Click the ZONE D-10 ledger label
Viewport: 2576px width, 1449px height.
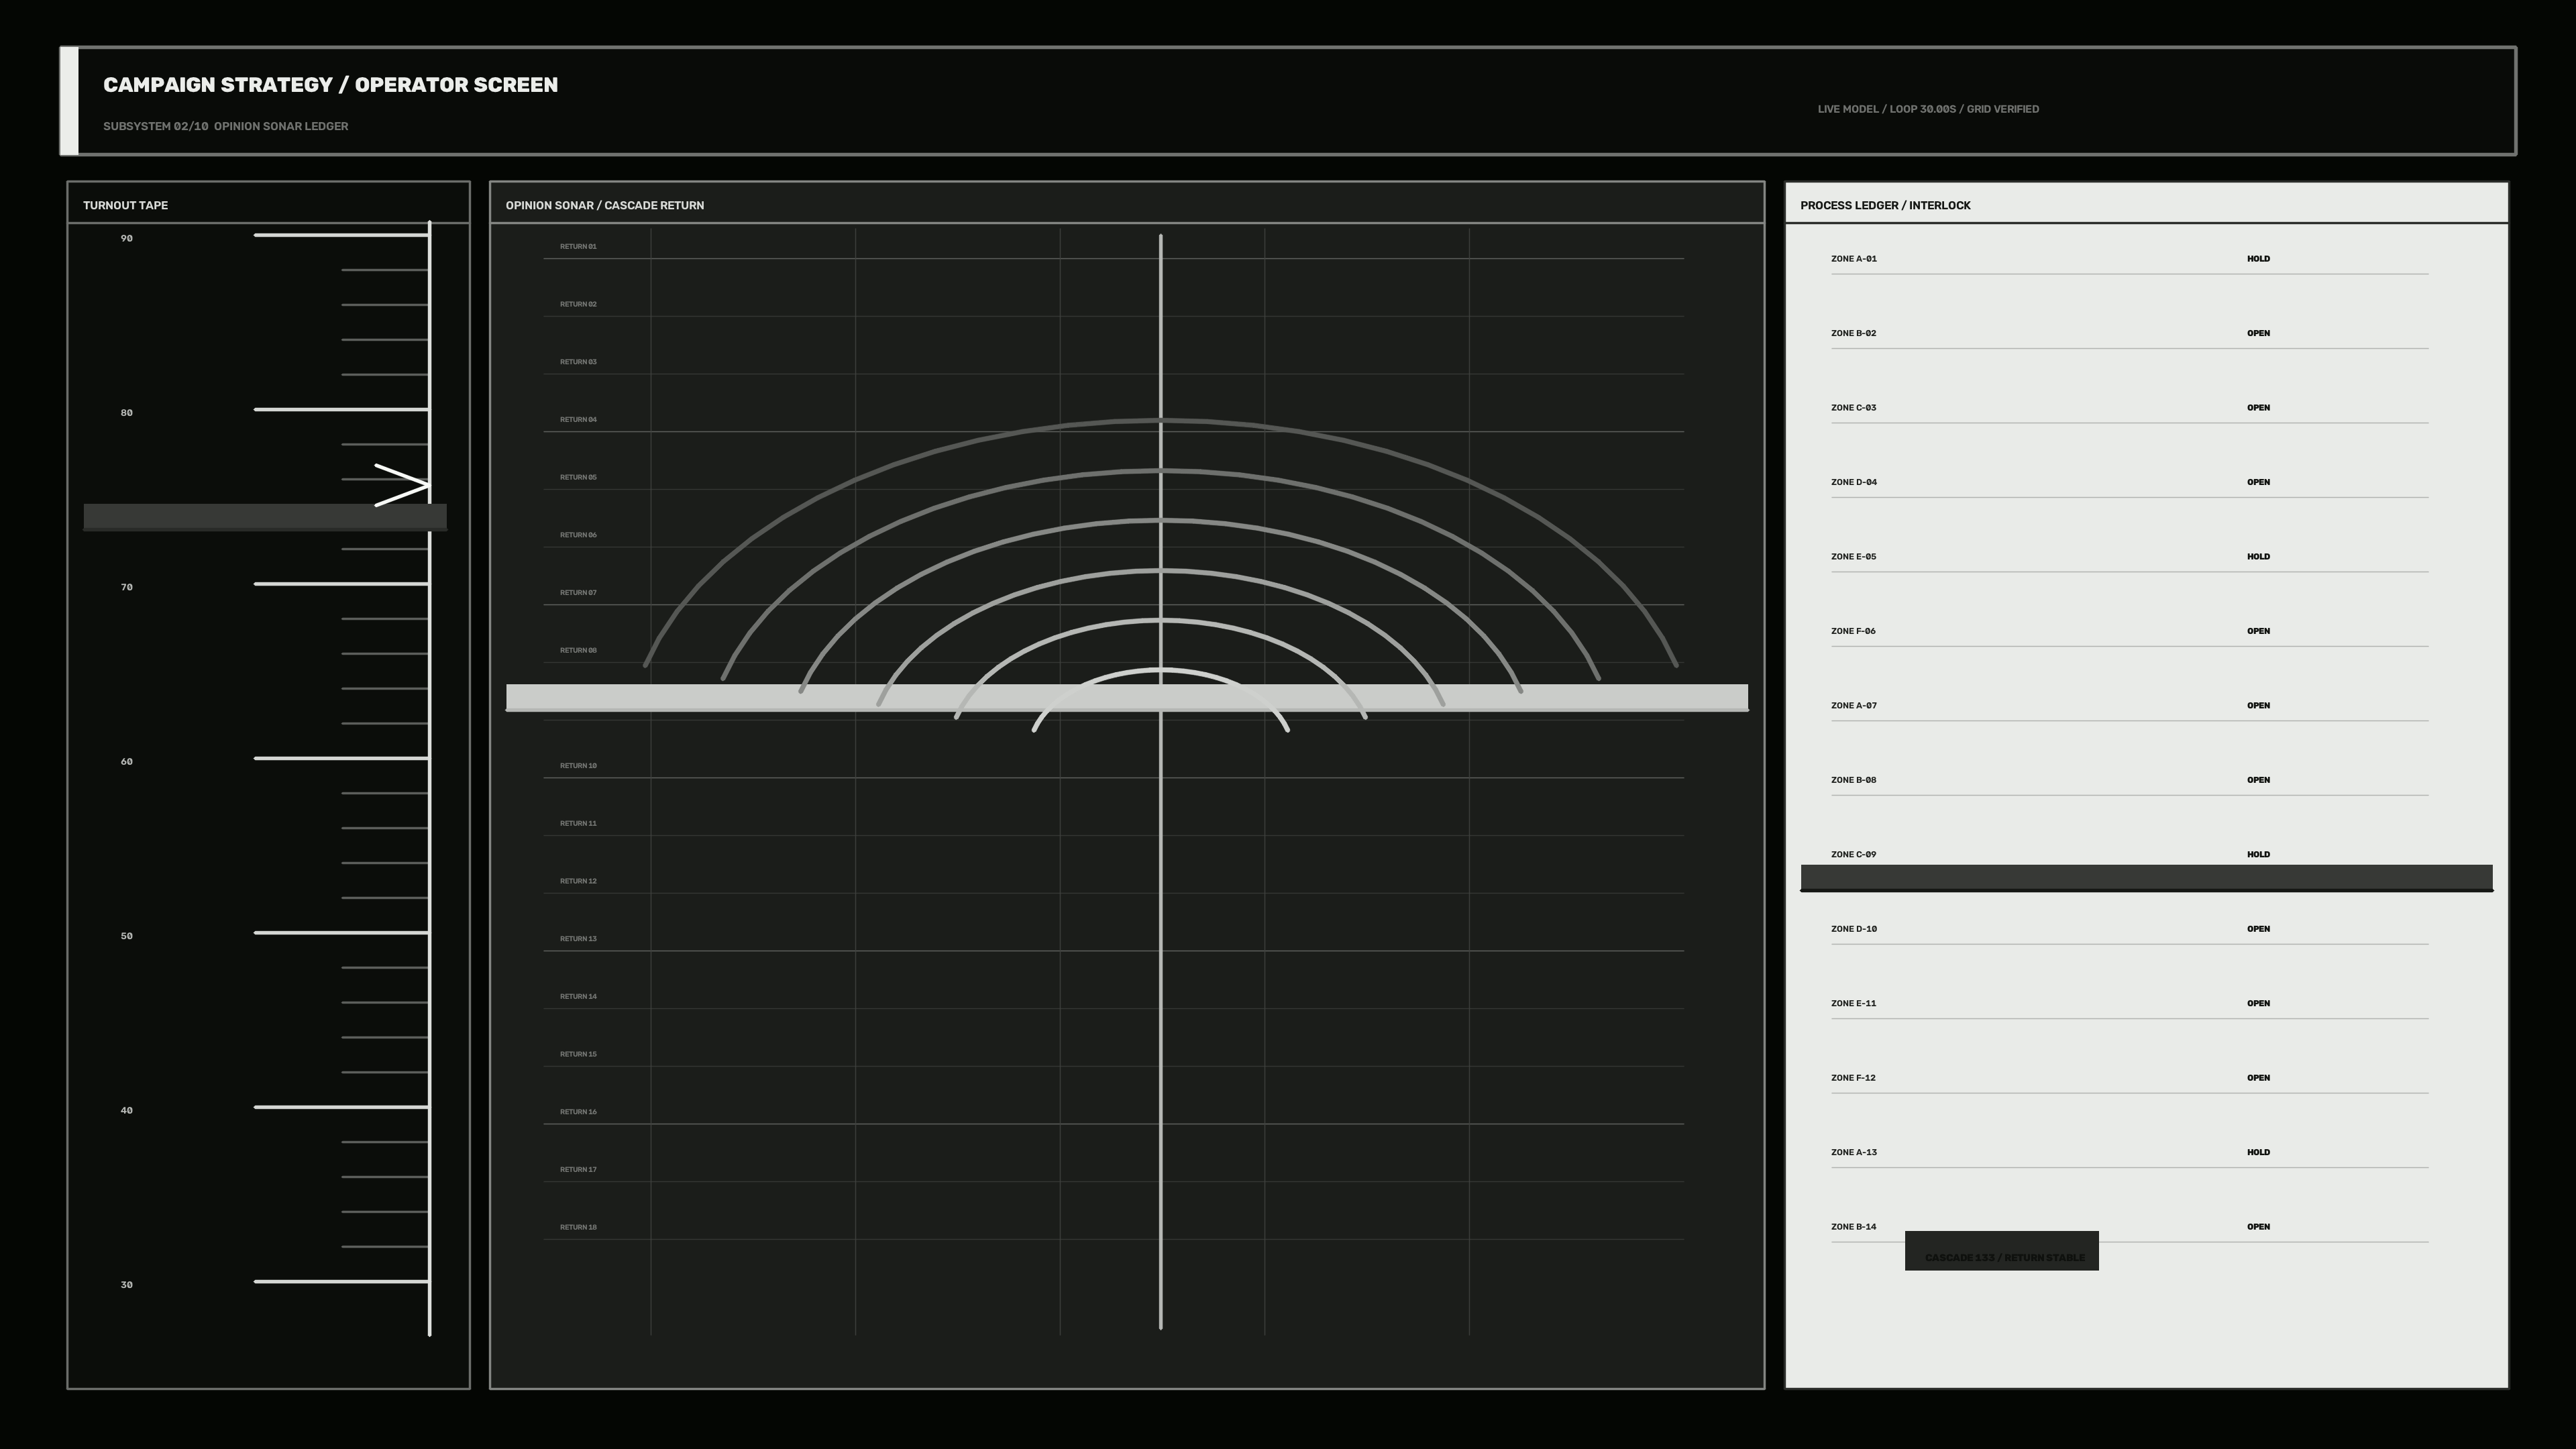[x=1854, y=929]
